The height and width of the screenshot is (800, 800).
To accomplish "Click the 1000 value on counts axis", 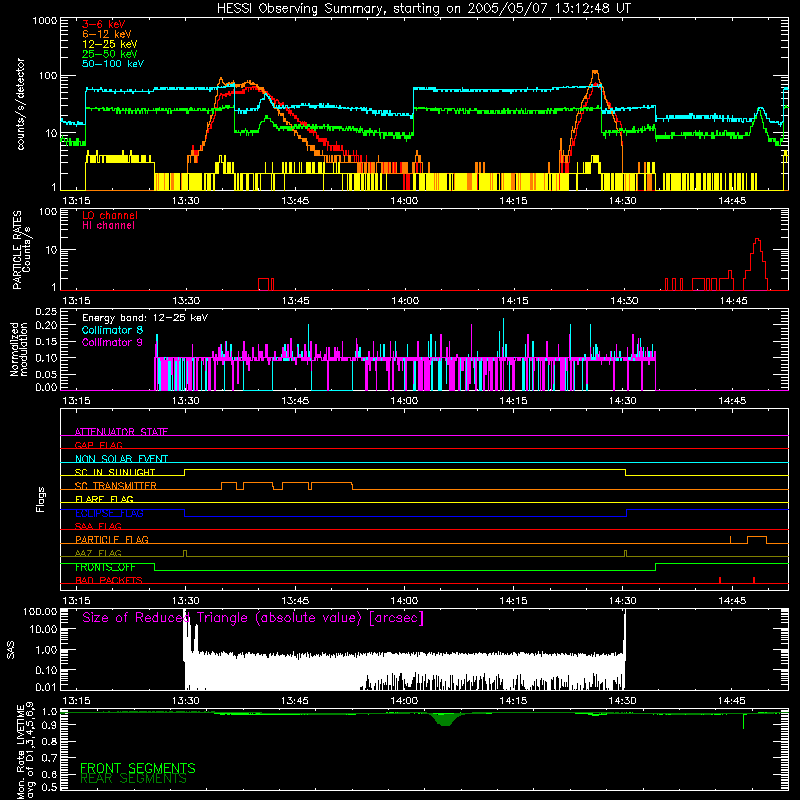I will point(45,21).
